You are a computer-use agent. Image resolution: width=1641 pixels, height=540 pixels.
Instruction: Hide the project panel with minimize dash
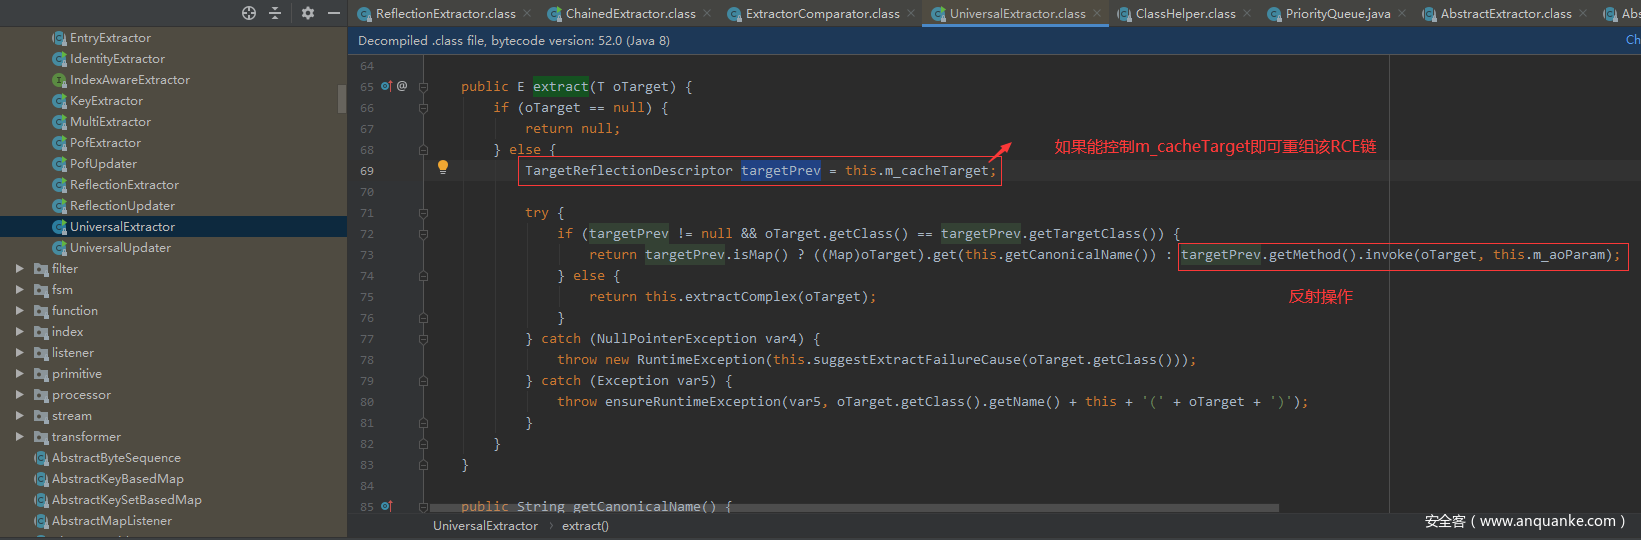click(334, 13)
